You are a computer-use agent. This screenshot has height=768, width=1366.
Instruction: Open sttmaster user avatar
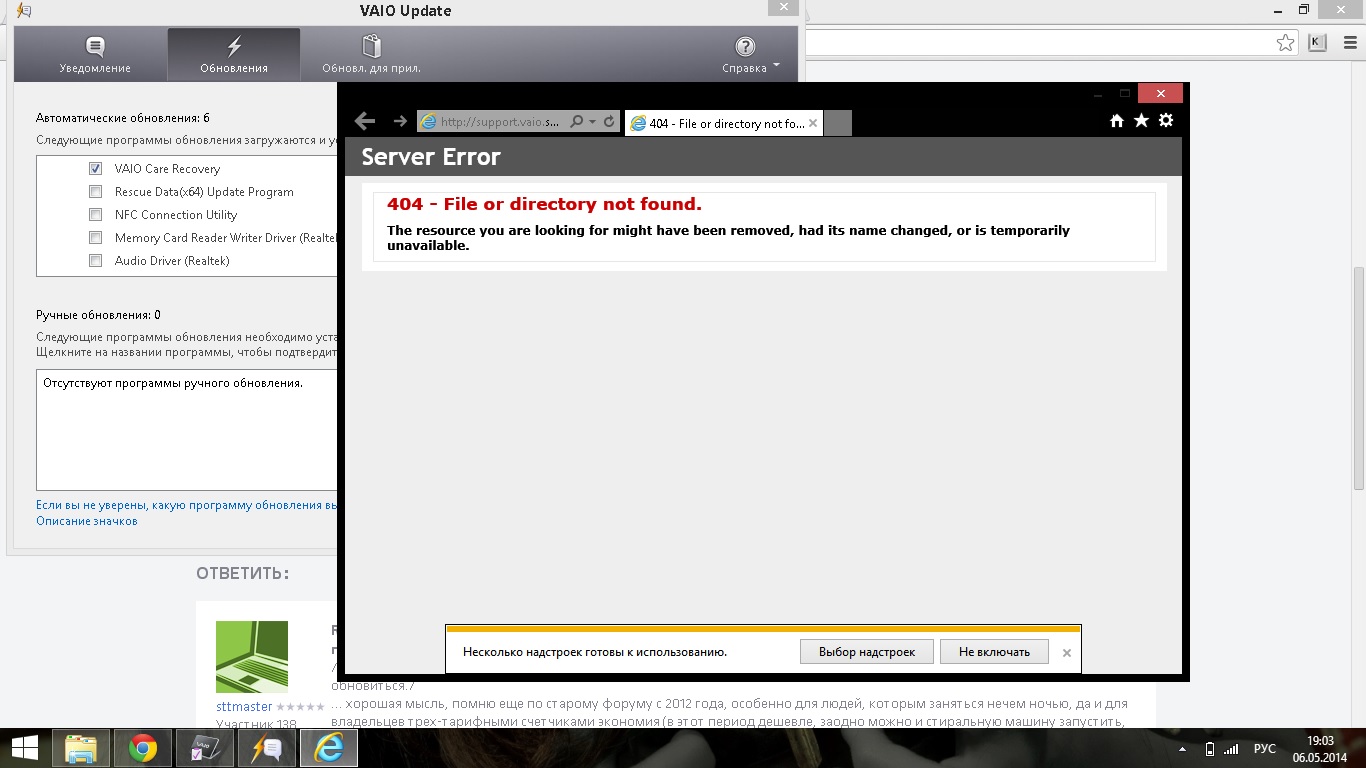click(x=252, y=657)
